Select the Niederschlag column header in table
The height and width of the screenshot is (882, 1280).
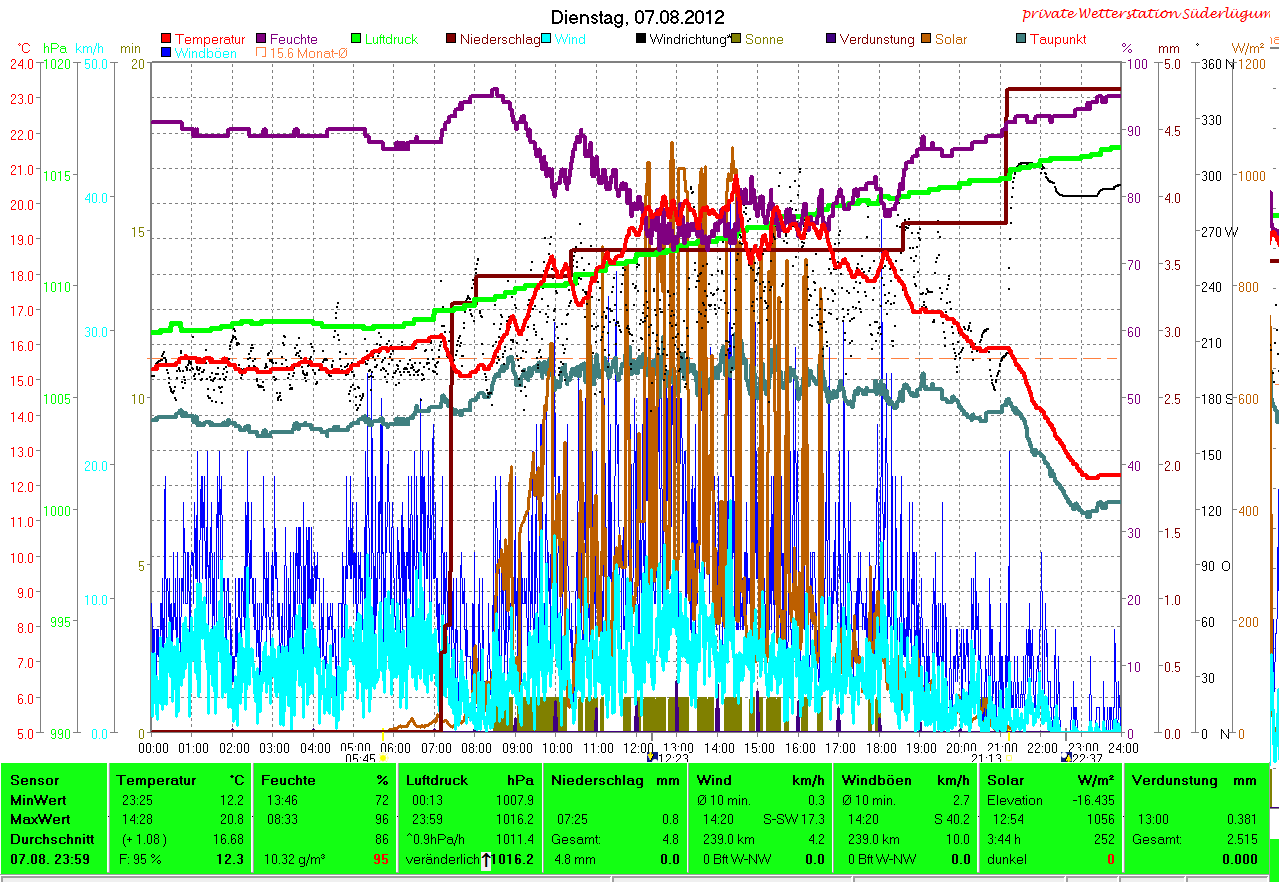coord(594,780)
